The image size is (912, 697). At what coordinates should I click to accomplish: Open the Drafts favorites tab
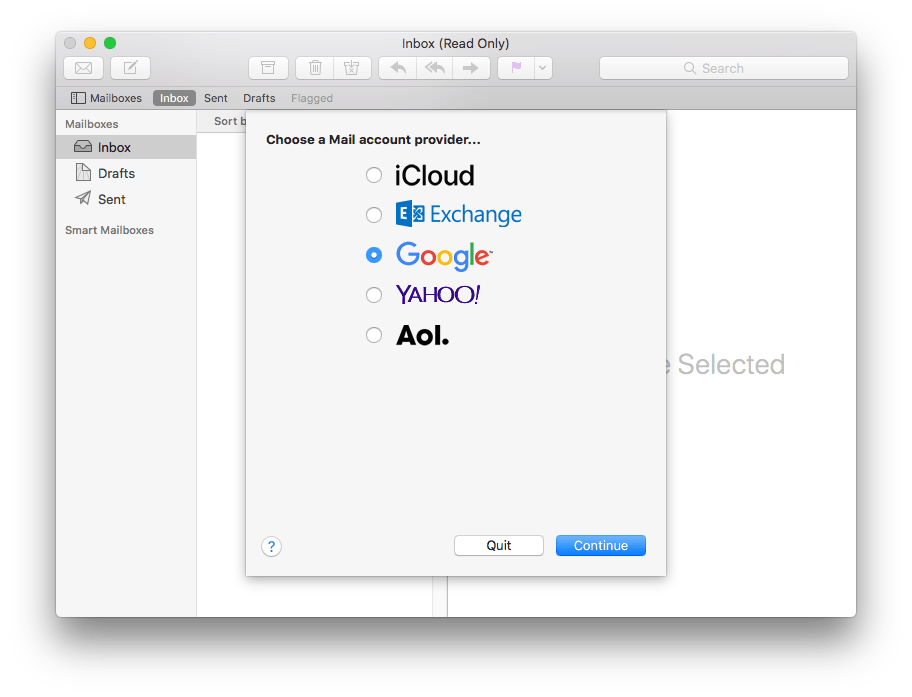point(259,98)
